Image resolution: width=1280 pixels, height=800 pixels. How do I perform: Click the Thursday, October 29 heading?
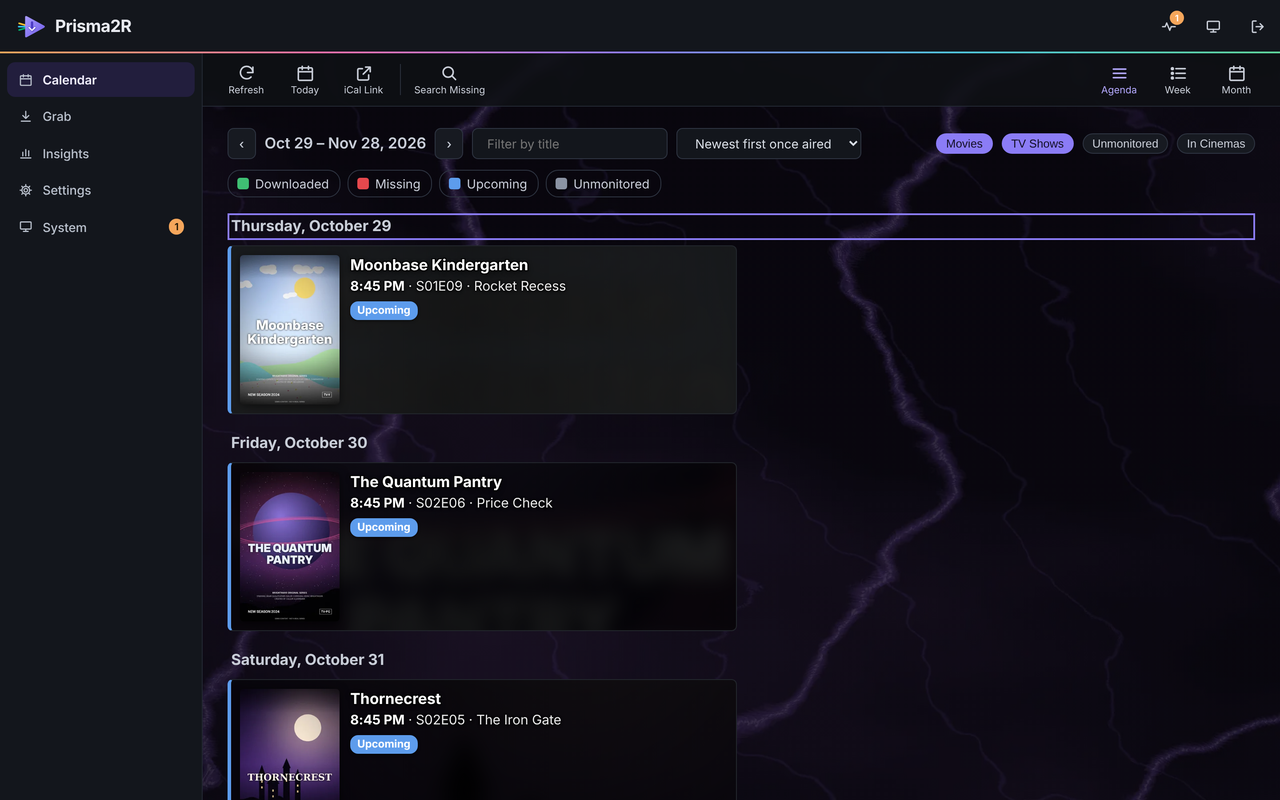coord(741,226)
